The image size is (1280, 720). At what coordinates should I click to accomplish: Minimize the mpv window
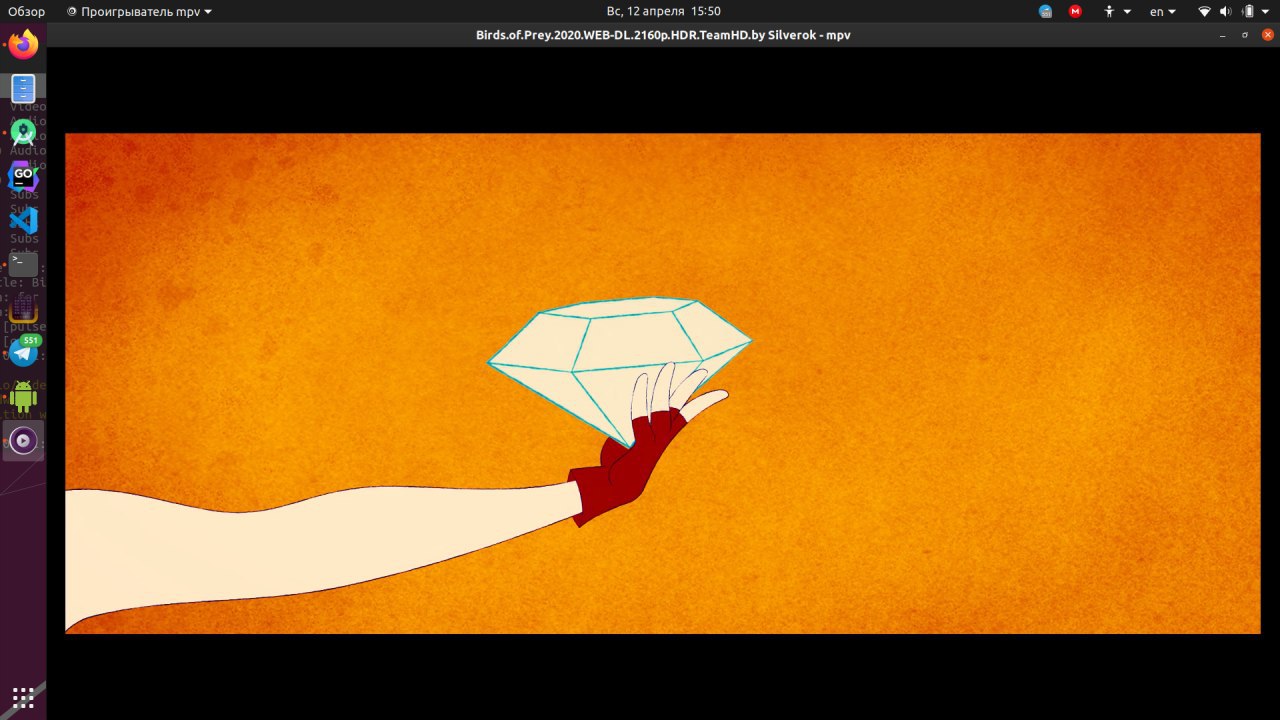1222,35
